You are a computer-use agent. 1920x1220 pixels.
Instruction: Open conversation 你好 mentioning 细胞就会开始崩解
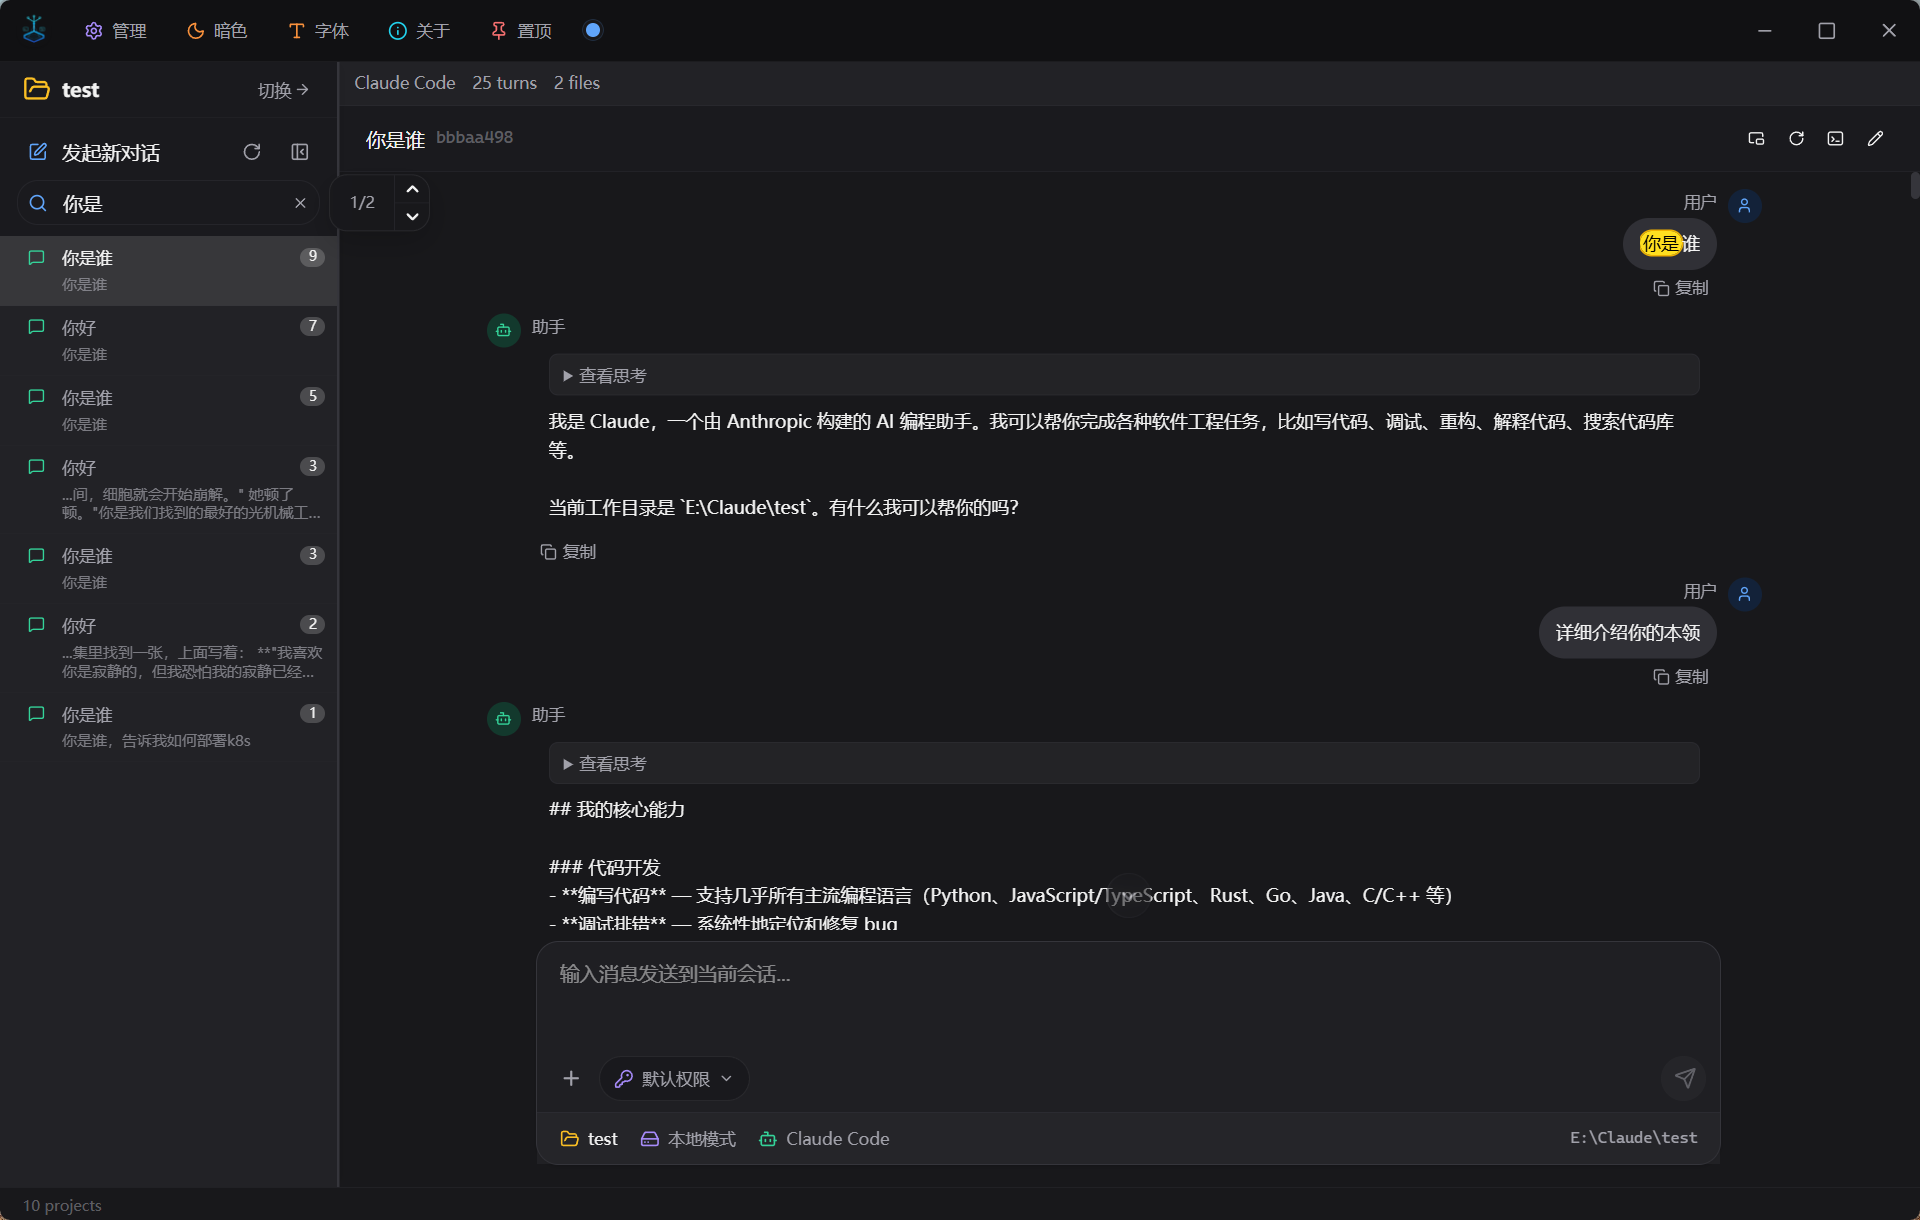(169, 490)
